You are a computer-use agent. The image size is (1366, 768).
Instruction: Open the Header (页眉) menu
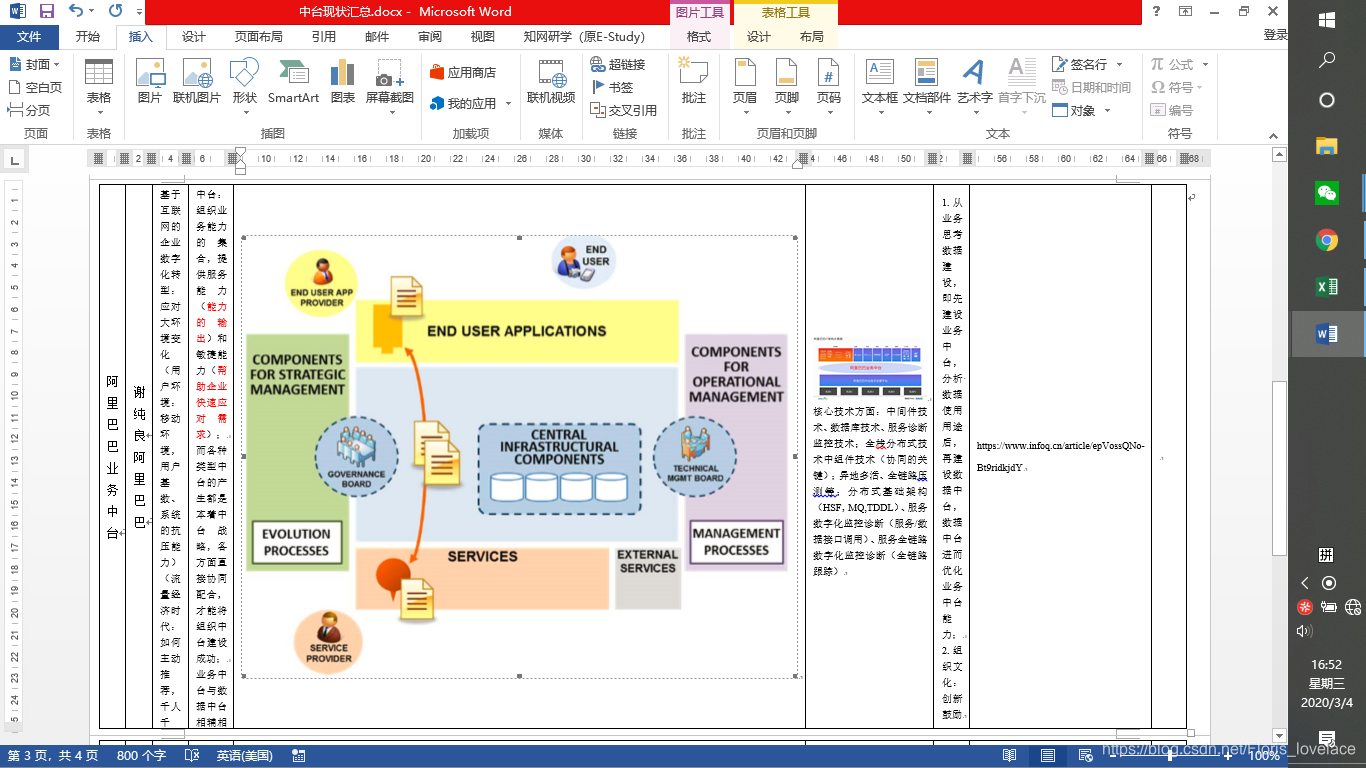pos(745,86)
